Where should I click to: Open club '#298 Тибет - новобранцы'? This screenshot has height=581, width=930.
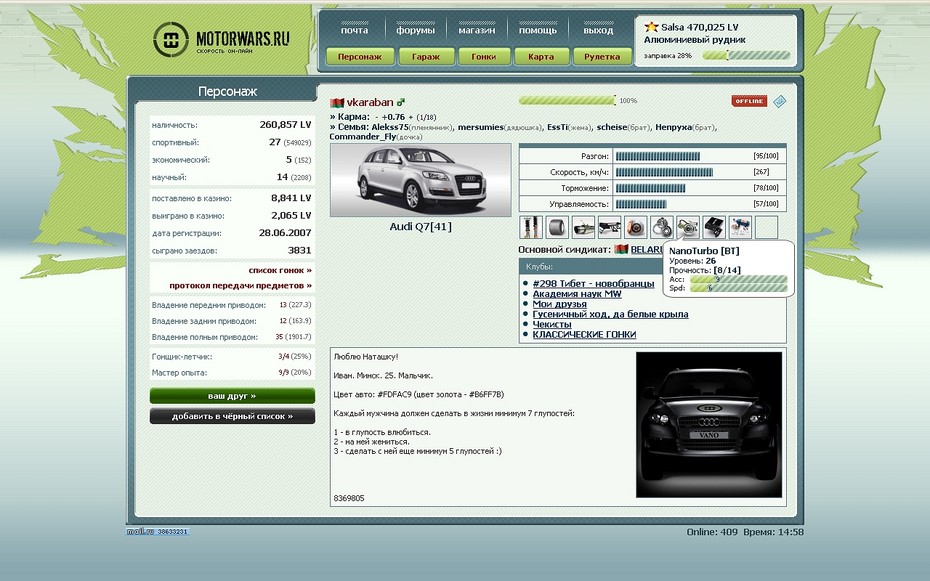[593, 284]
